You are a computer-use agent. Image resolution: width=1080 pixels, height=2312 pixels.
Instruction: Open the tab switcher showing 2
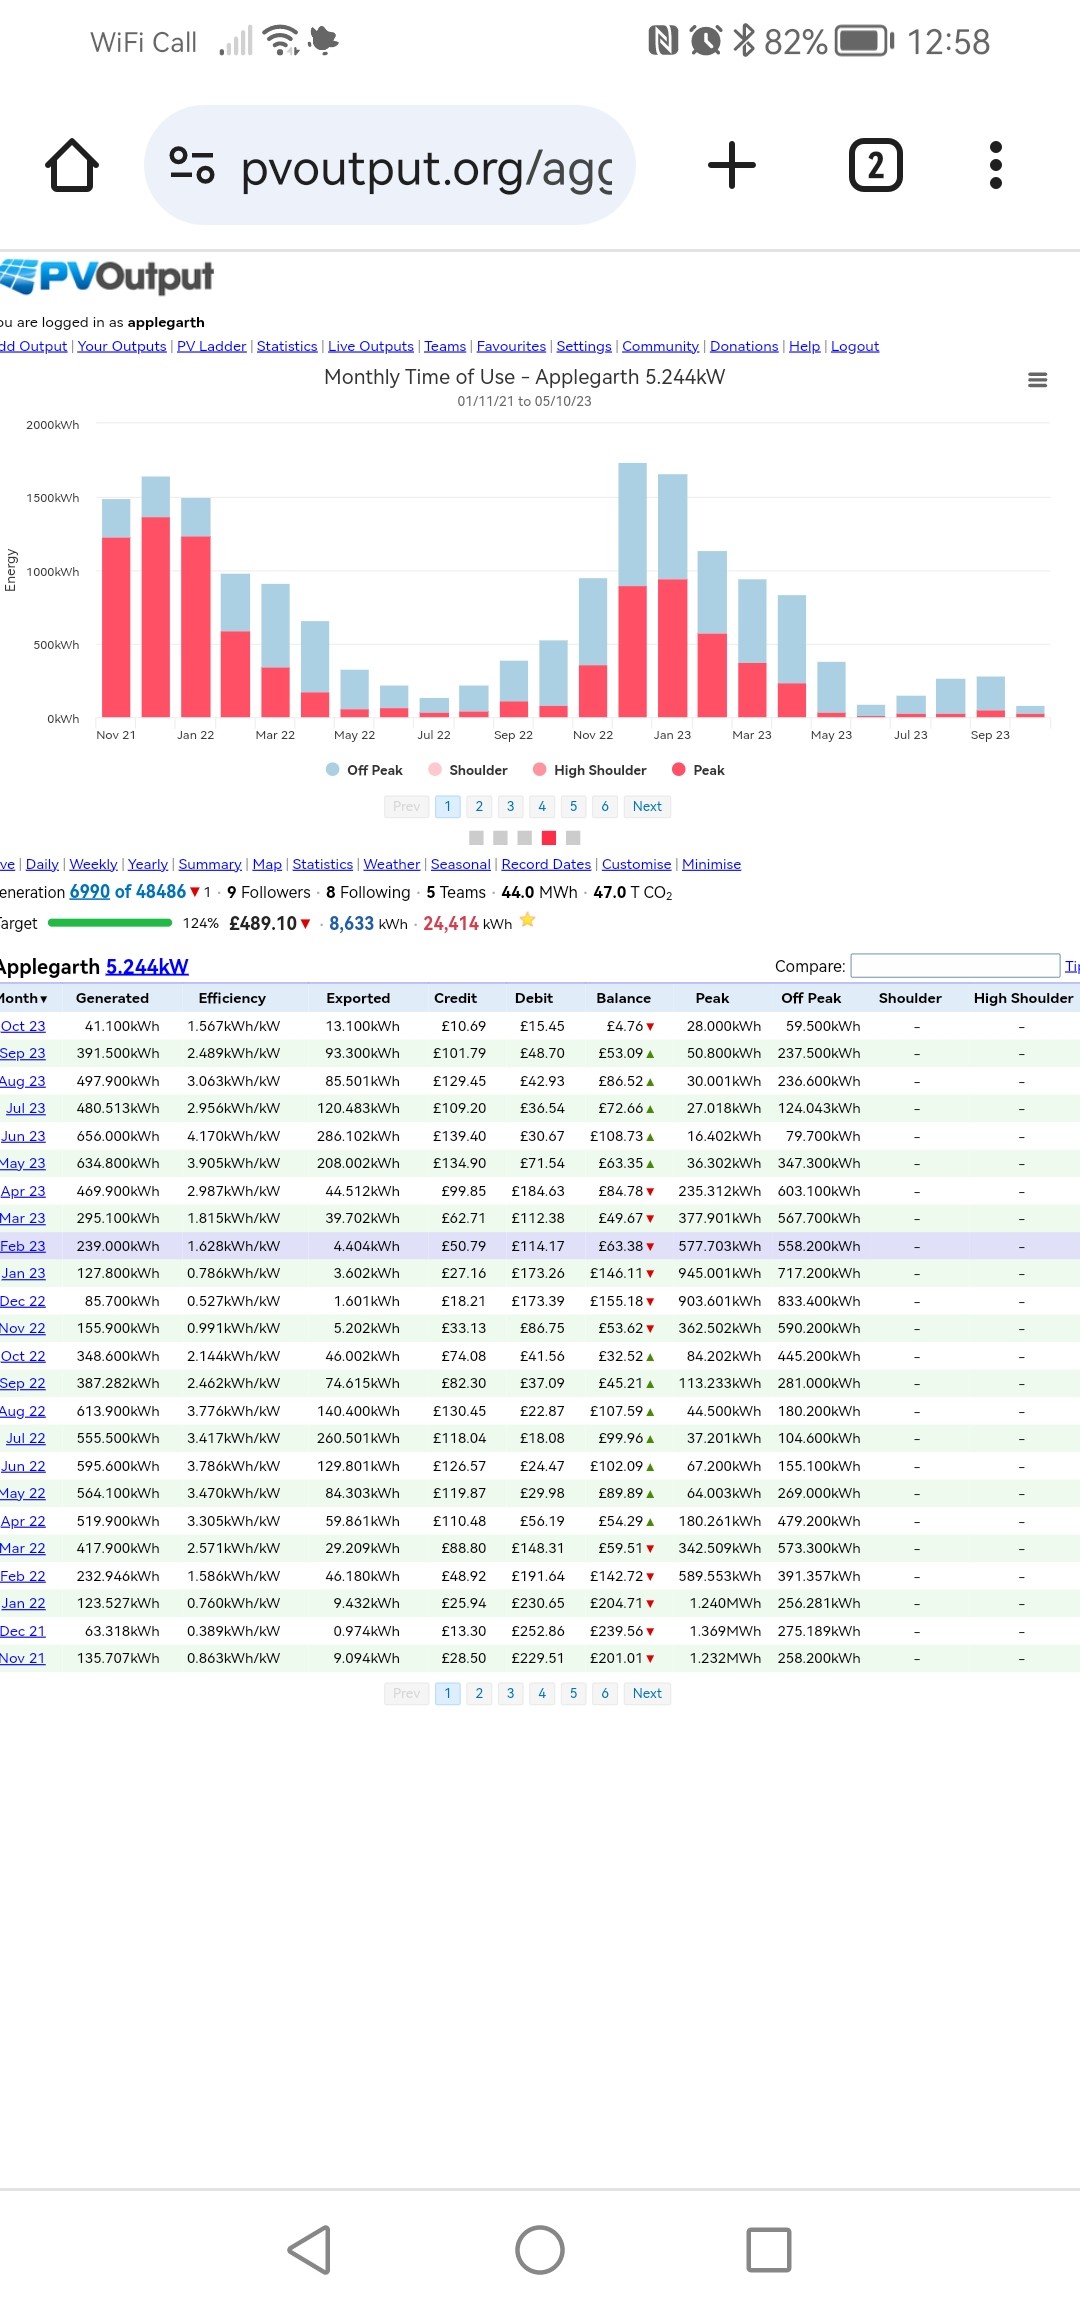876,165
